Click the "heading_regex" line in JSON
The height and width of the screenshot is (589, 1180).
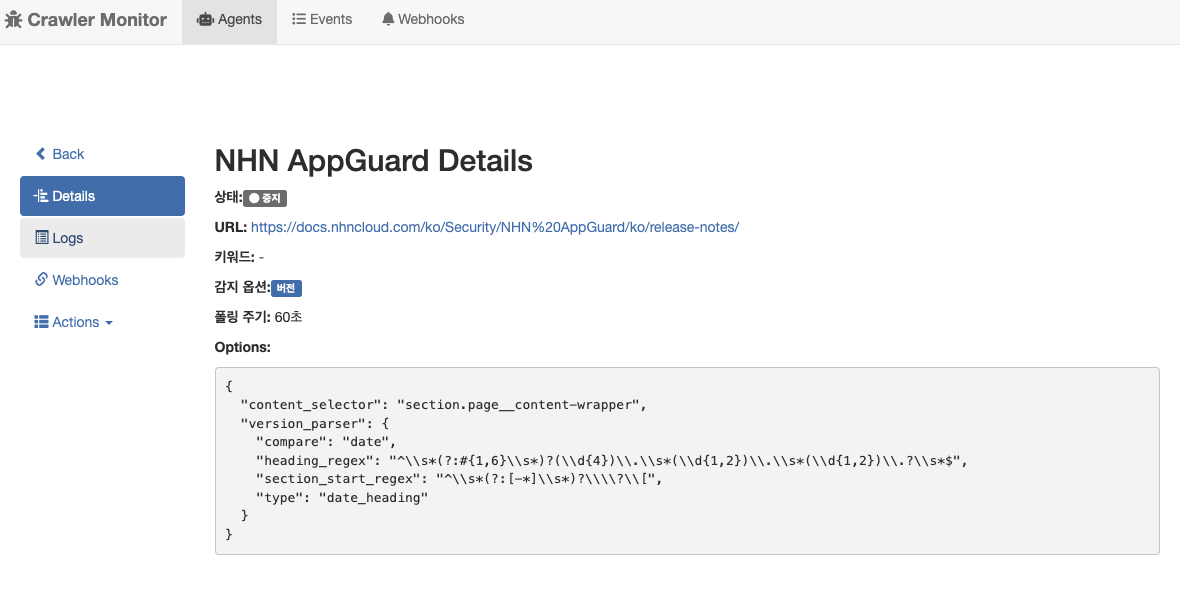click(x=612, y=460)
